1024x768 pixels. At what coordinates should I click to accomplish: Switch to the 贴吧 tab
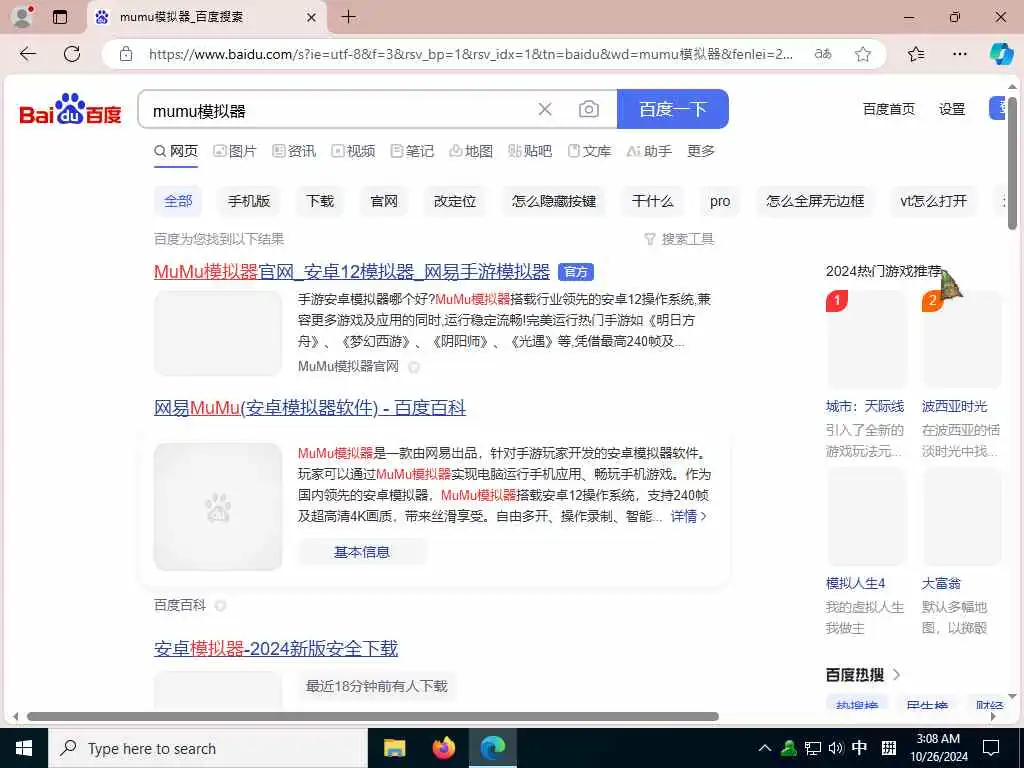[530, 152]
